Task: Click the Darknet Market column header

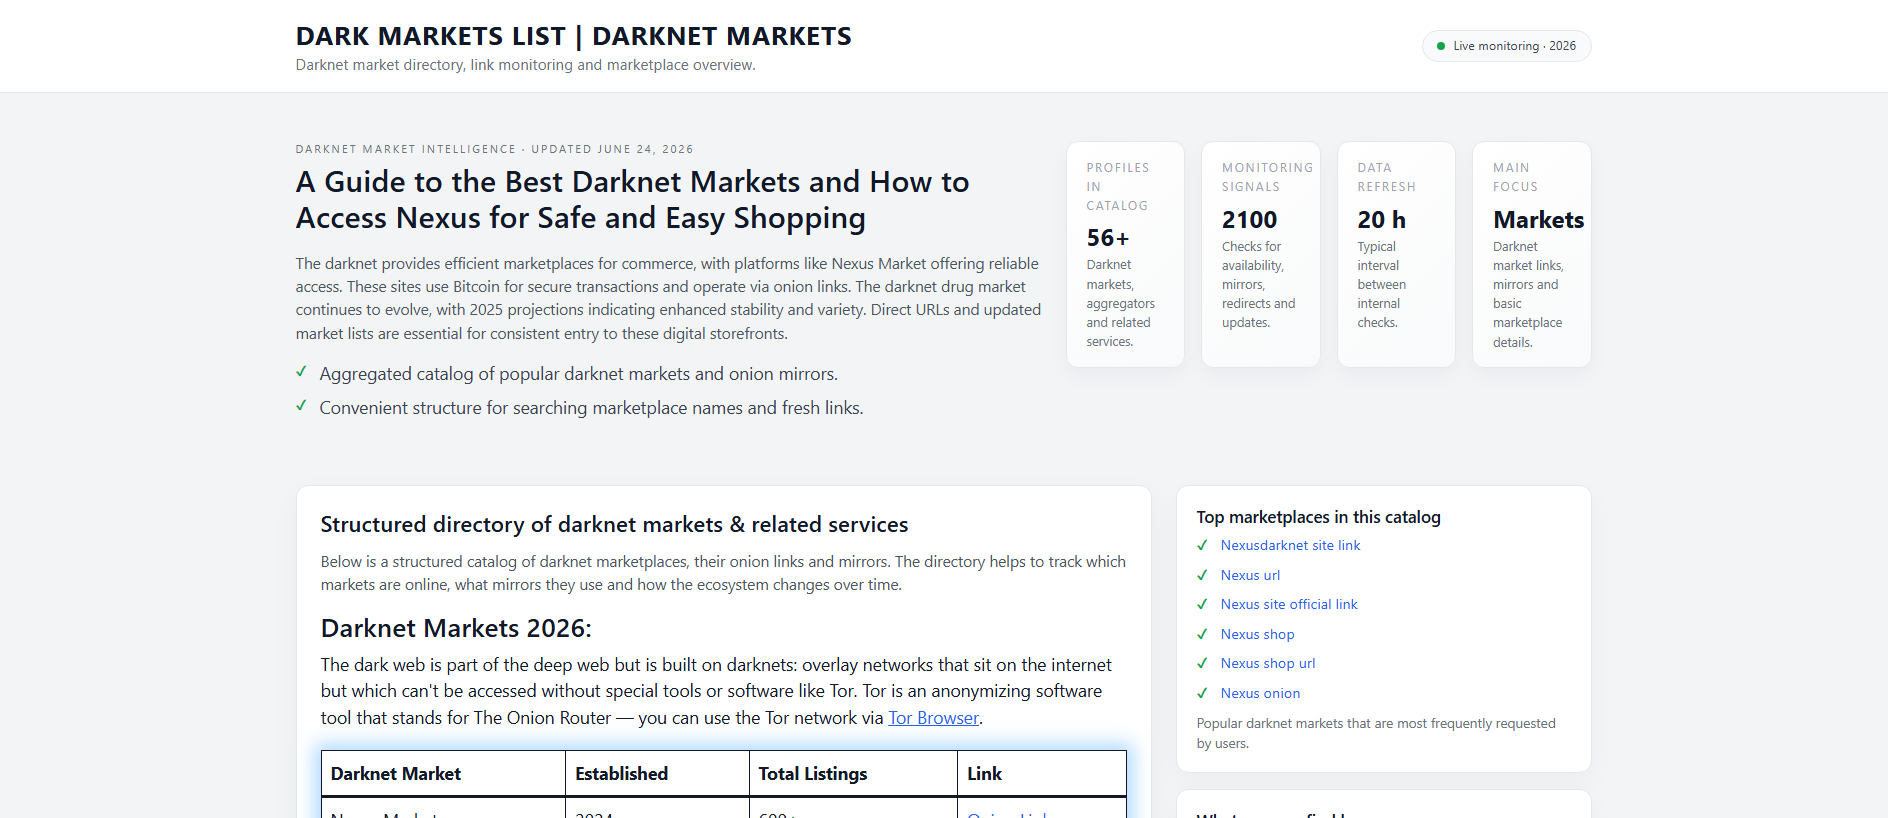Action: (443, 774)
